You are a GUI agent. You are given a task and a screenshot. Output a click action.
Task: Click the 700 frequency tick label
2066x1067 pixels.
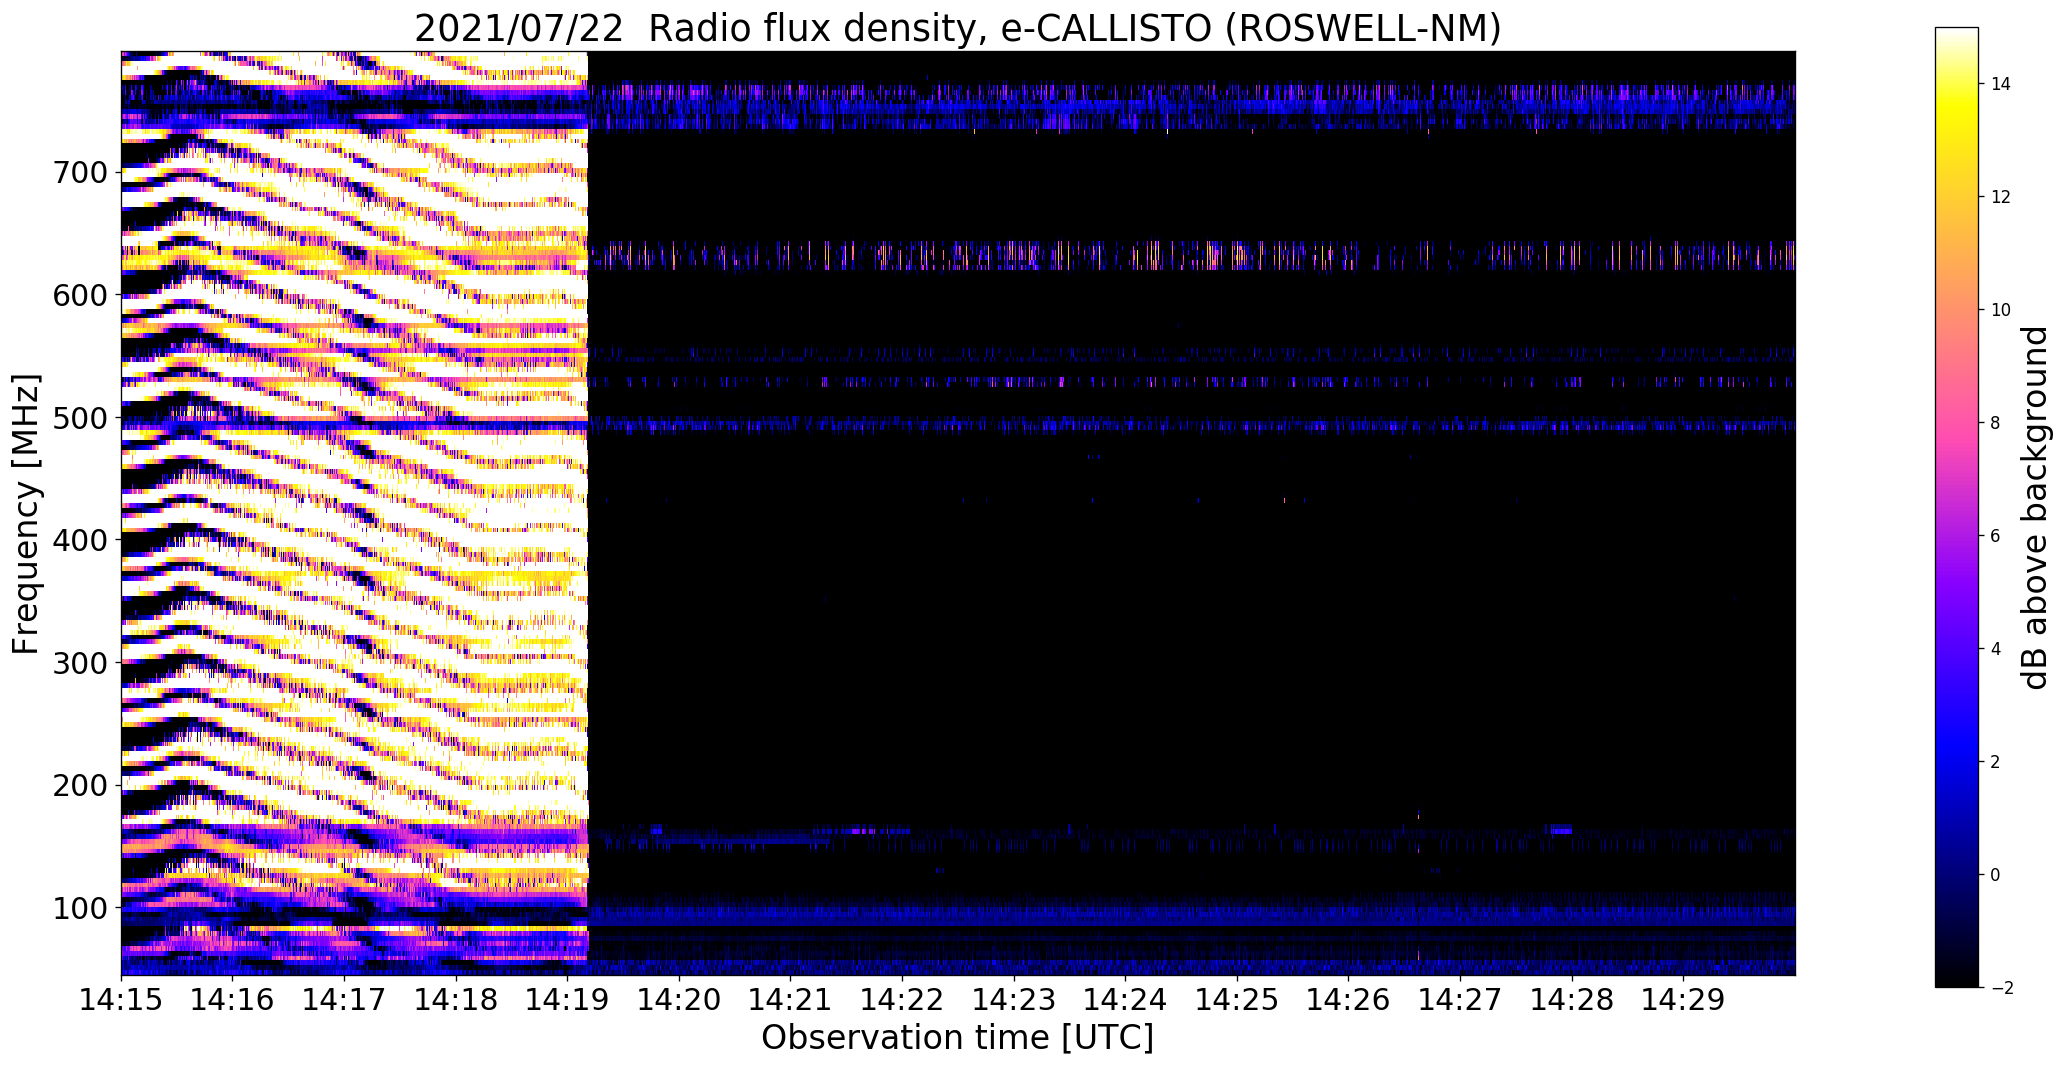[82, 173]
